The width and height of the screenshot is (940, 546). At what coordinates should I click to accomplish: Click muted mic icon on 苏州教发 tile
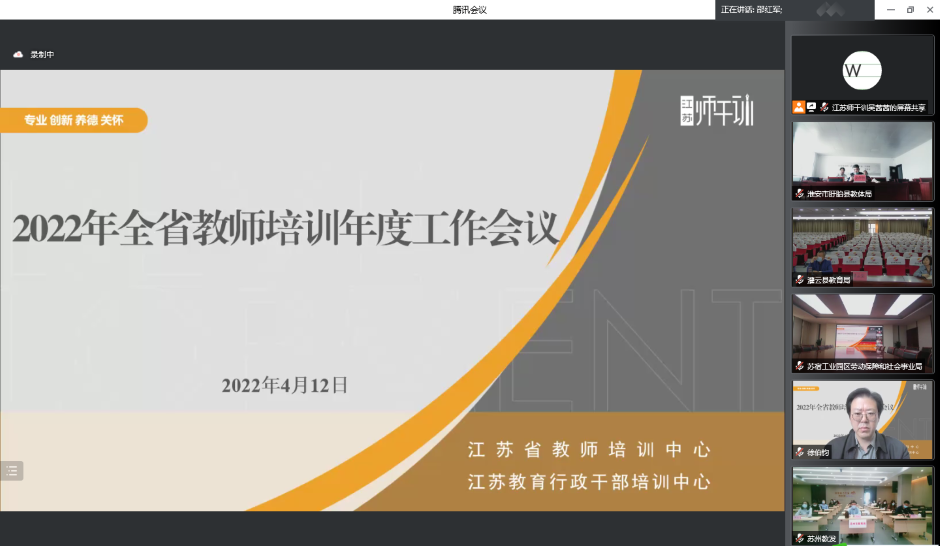800,538
